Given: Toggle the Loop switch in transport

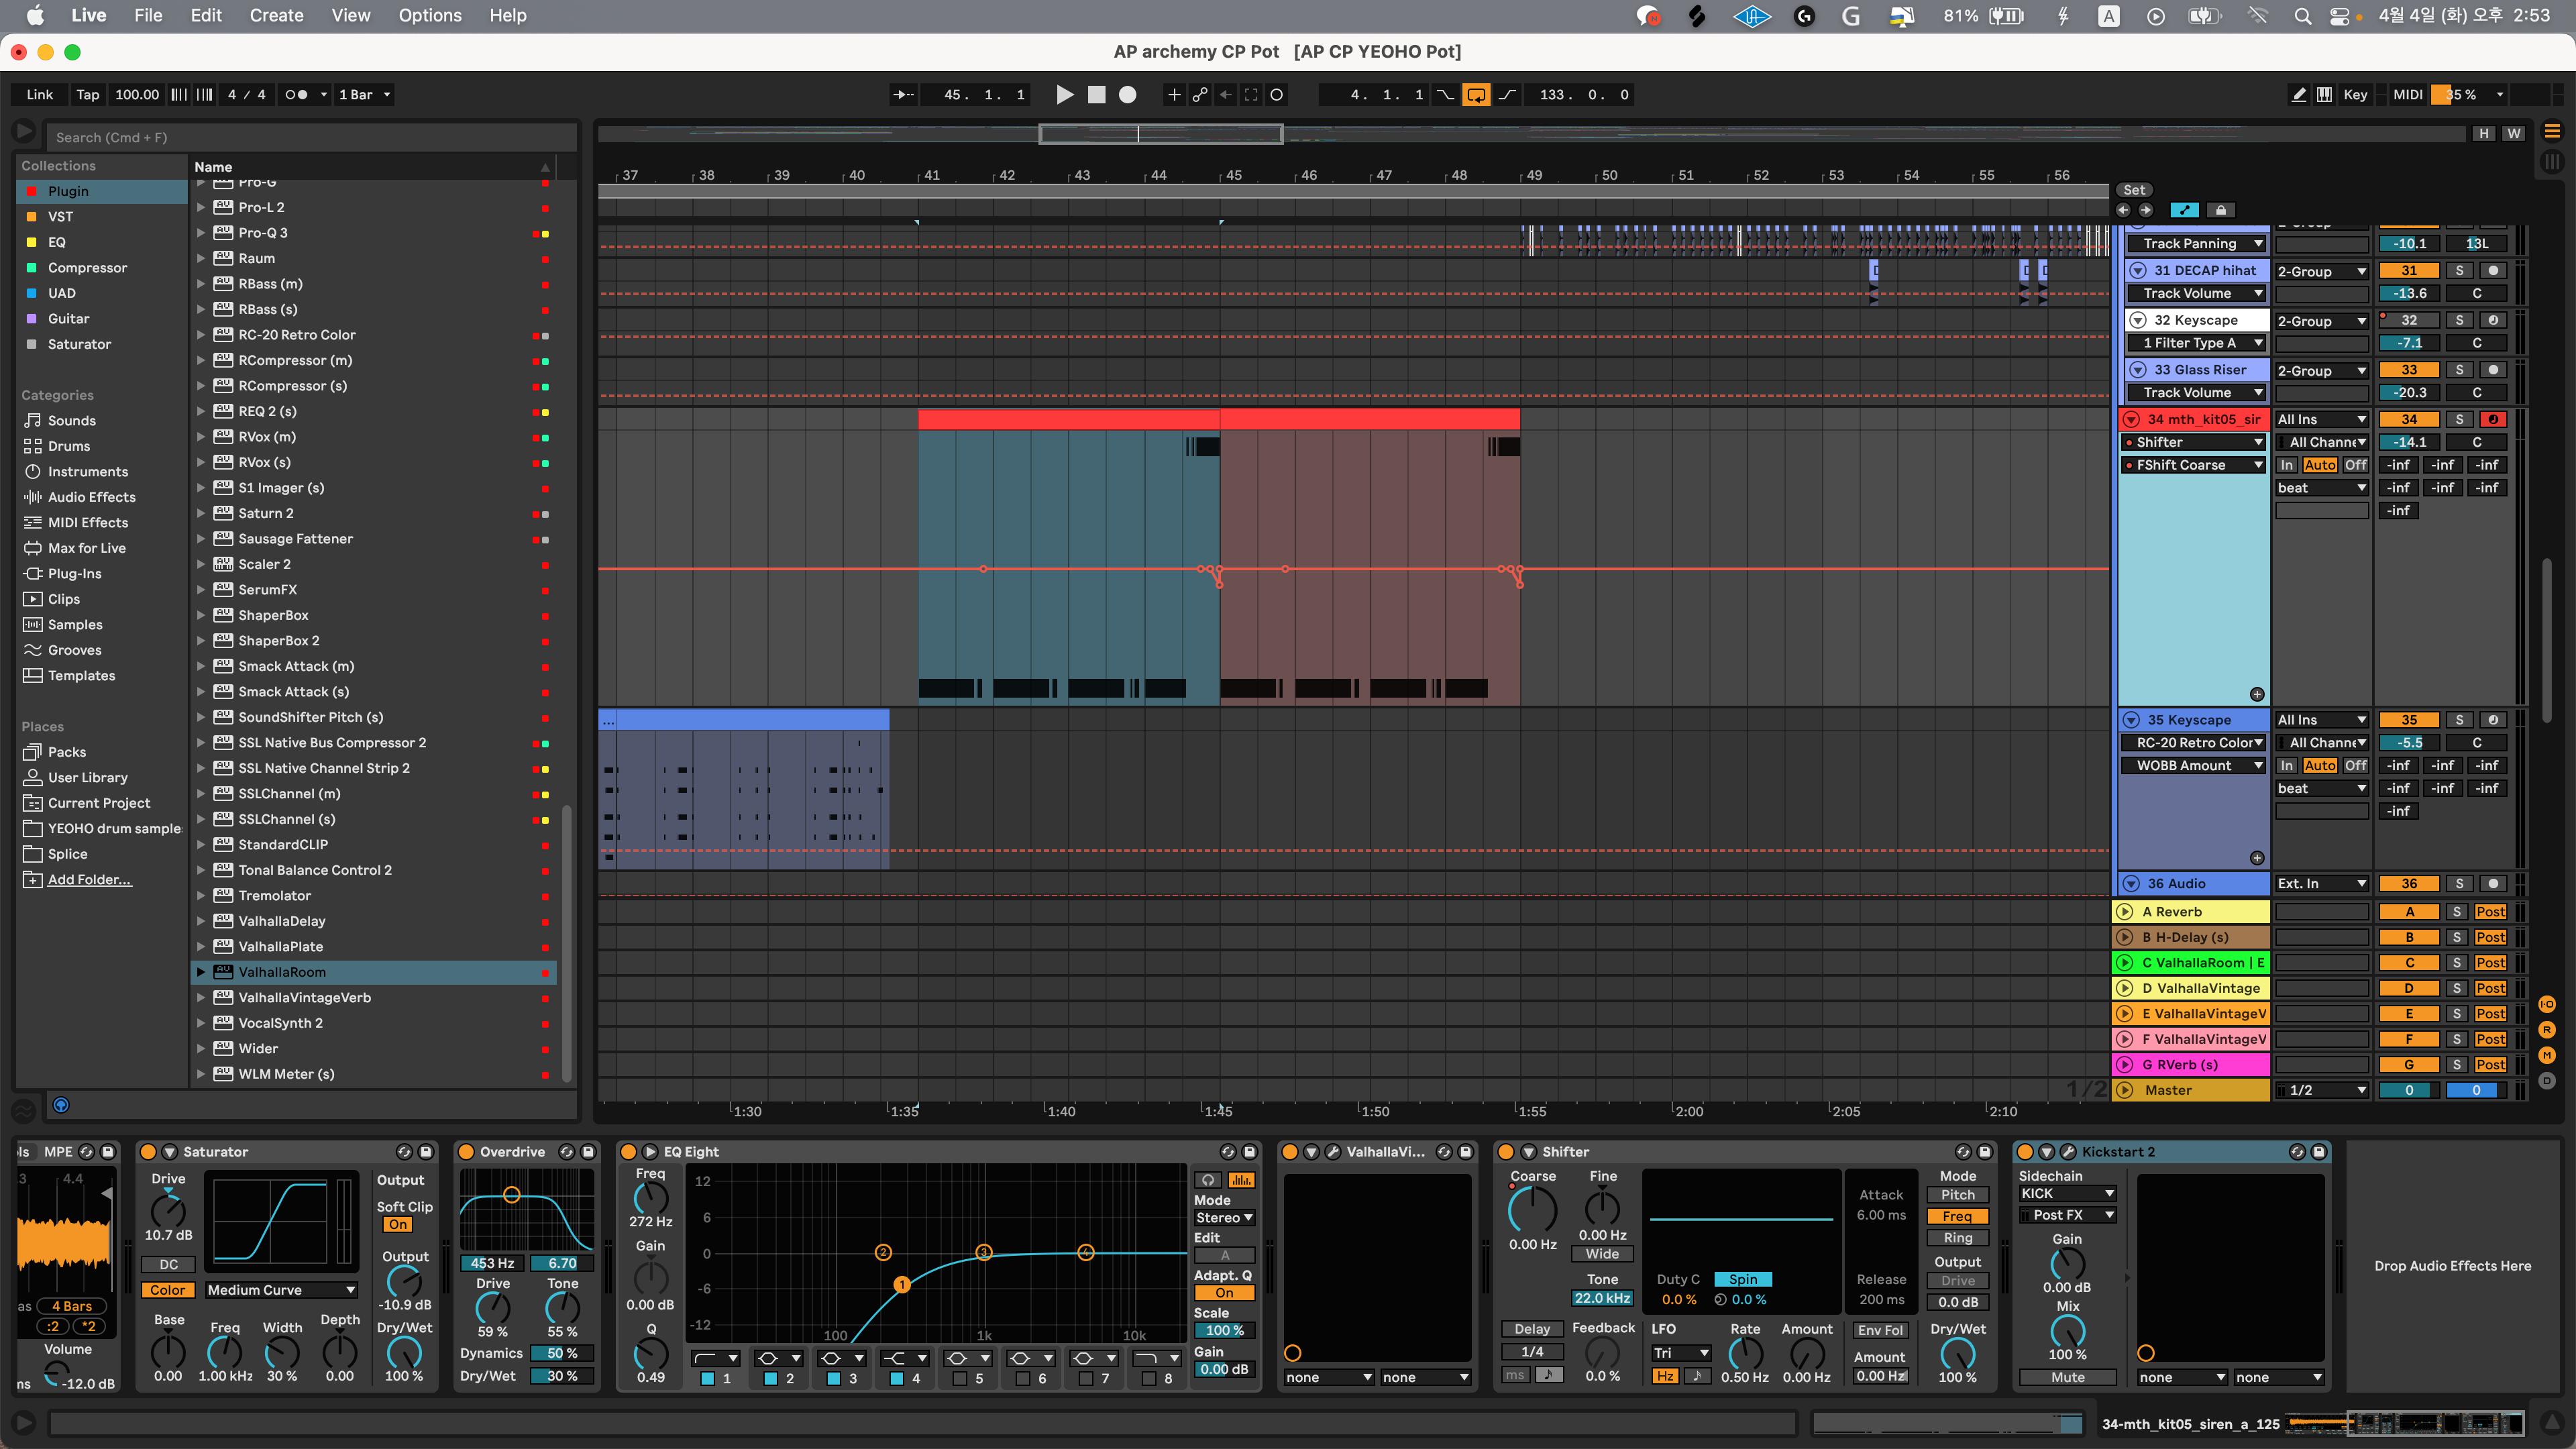Looking at the screenshot, I should [1476, 95].
